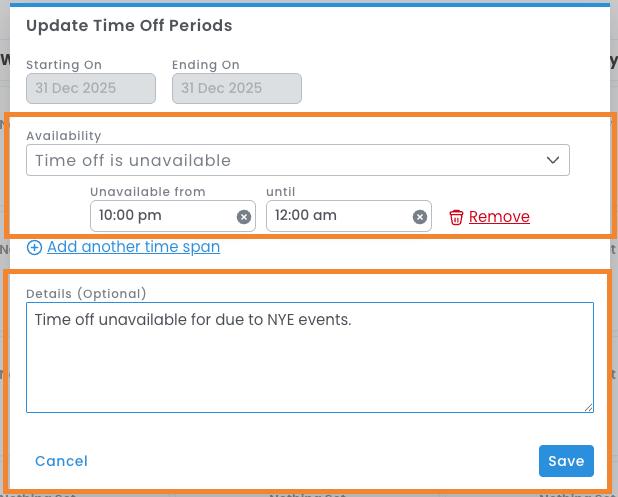
Task: Click the 'Availability' label
Action: (x=64, y=135)
